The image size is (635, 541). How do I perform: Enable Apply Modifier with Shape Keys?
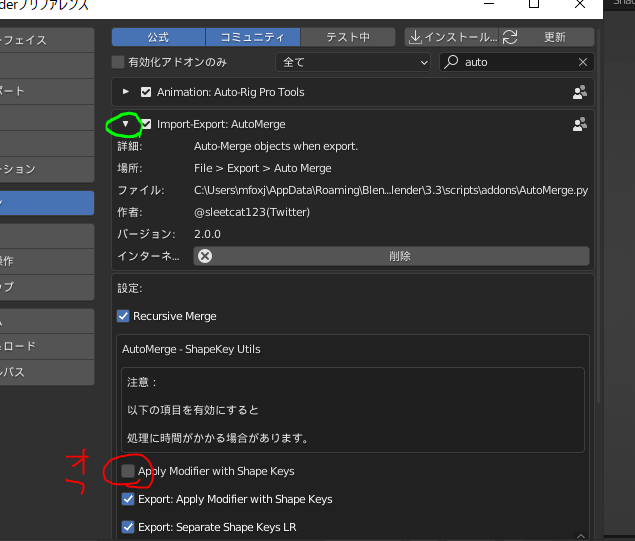(x=127, y=471)
